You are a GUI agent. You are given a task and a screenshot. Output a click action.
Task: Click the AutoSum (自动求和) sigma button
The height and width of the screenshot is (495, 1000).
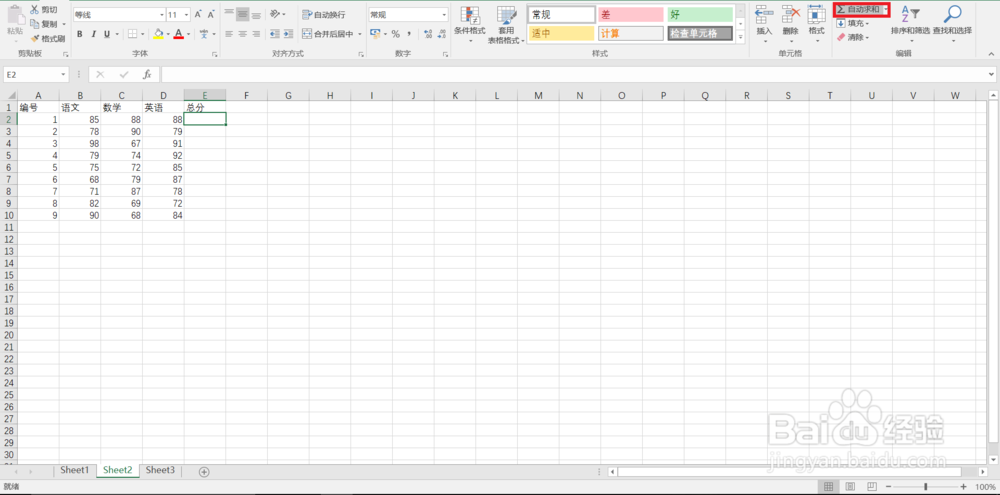(858, 10)
